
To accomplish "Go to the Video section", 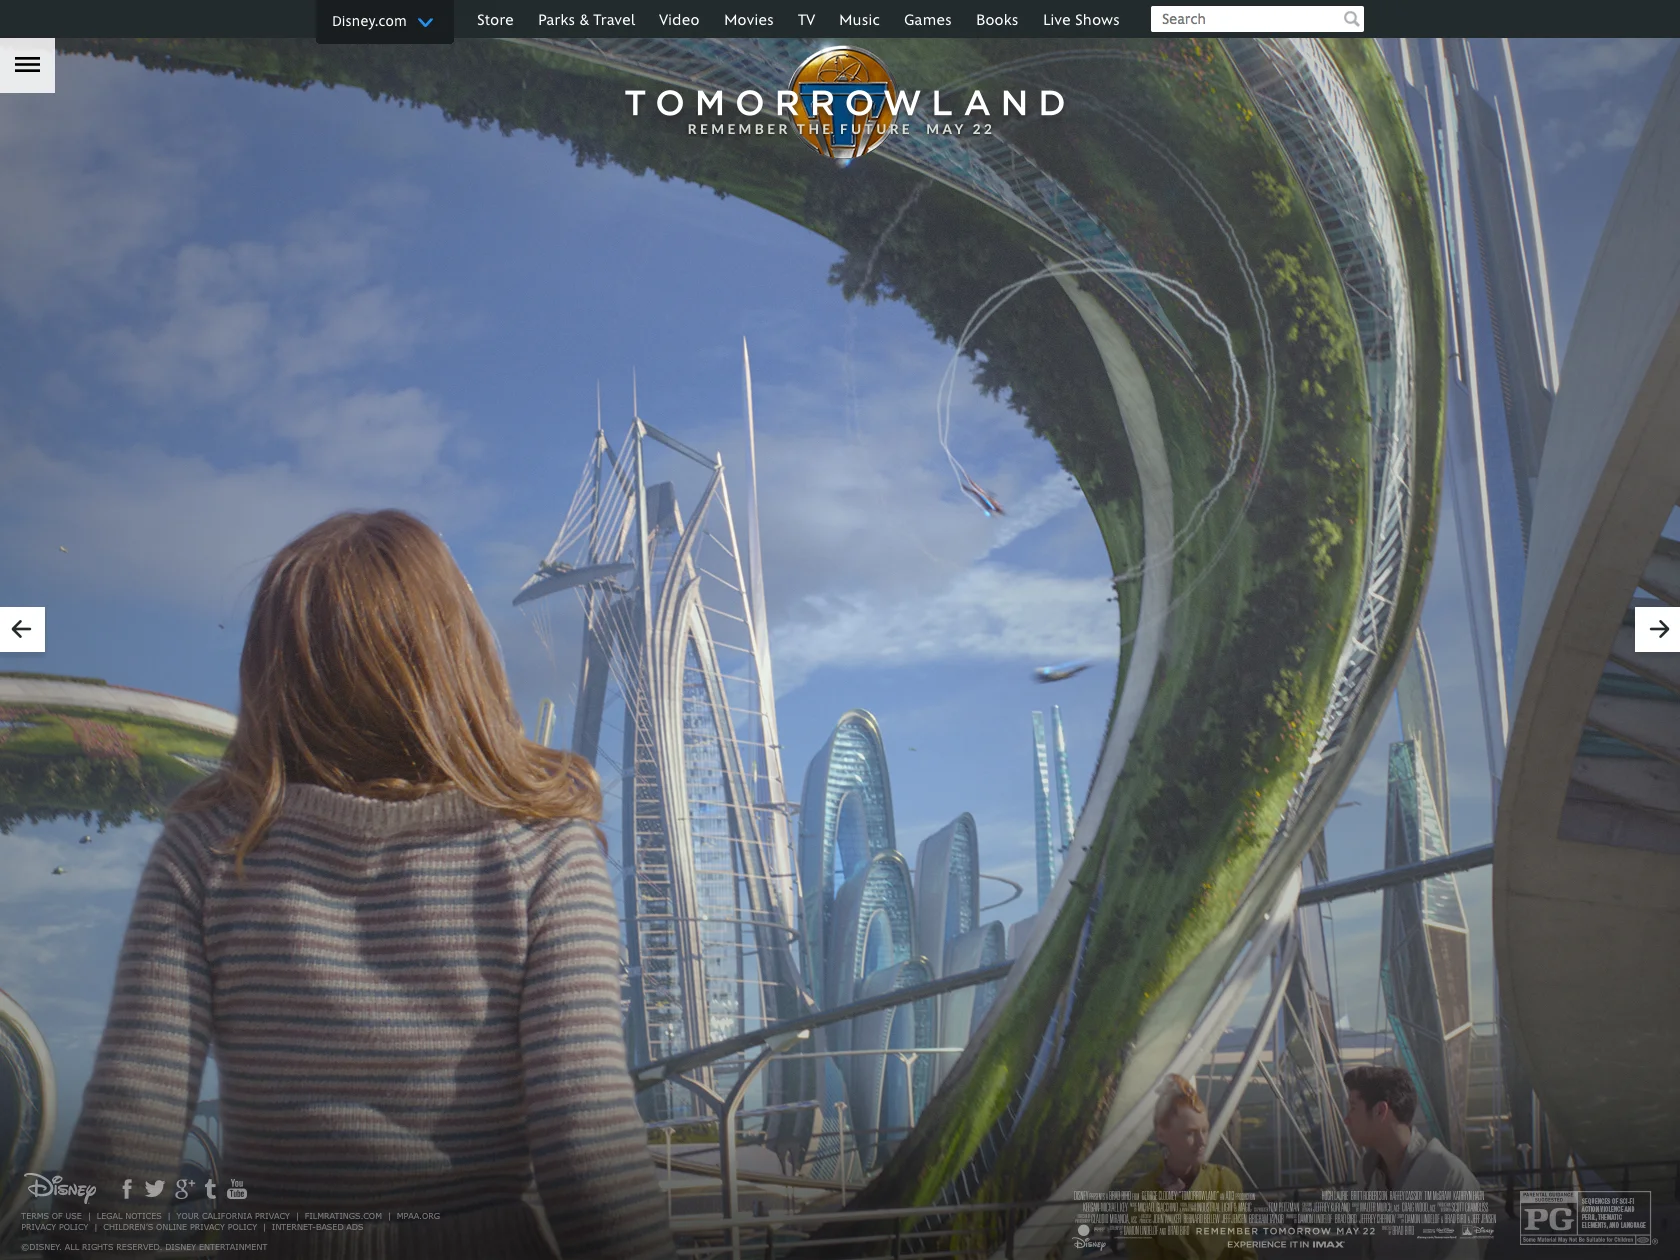I will 679,20.
